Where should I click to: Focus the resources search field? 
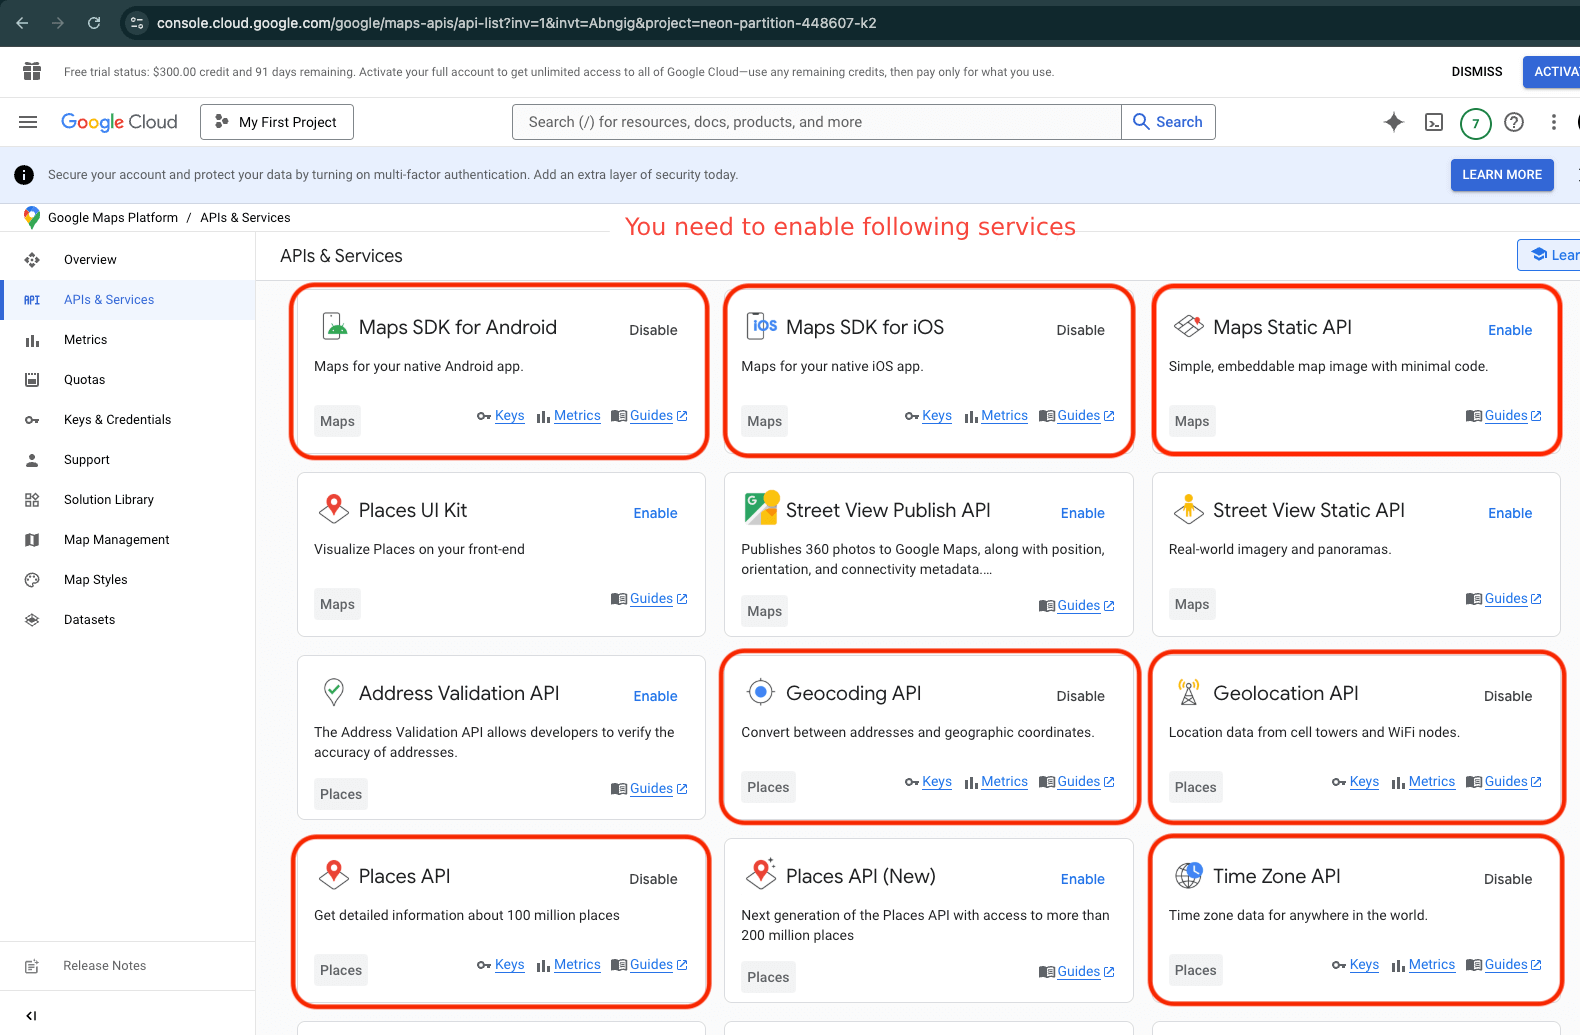click(x=816, y=122)
